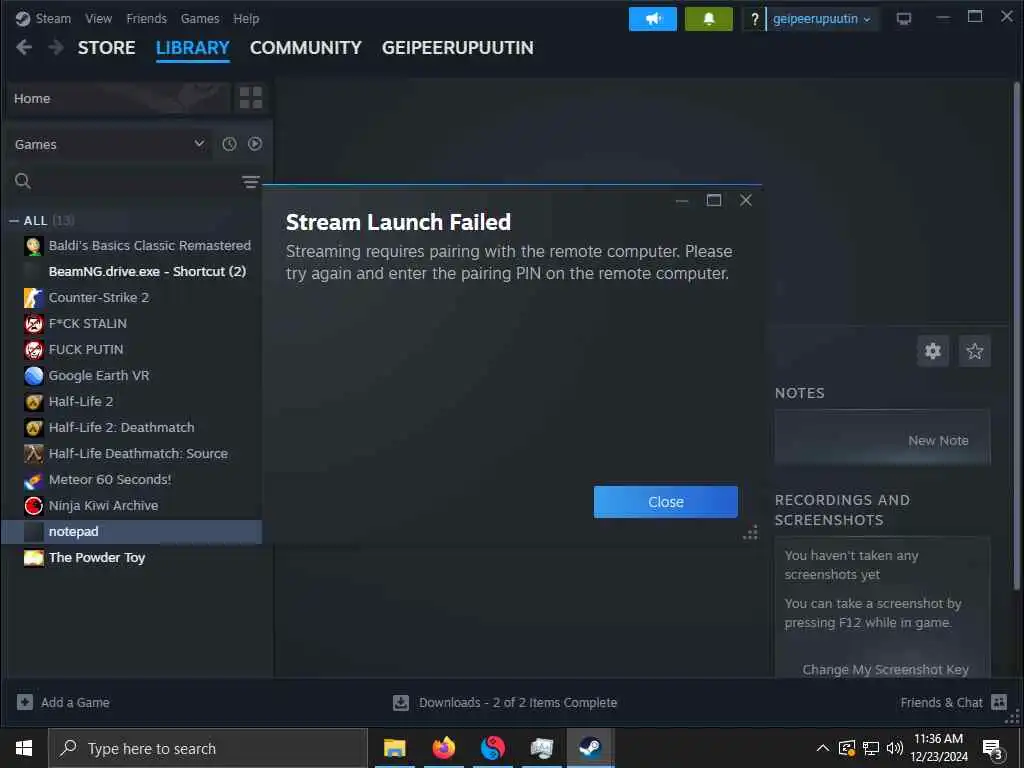This screenshot has width=1024, height=768.
Task: Sort games by recent activity clock icon
Action: point(229,144)
